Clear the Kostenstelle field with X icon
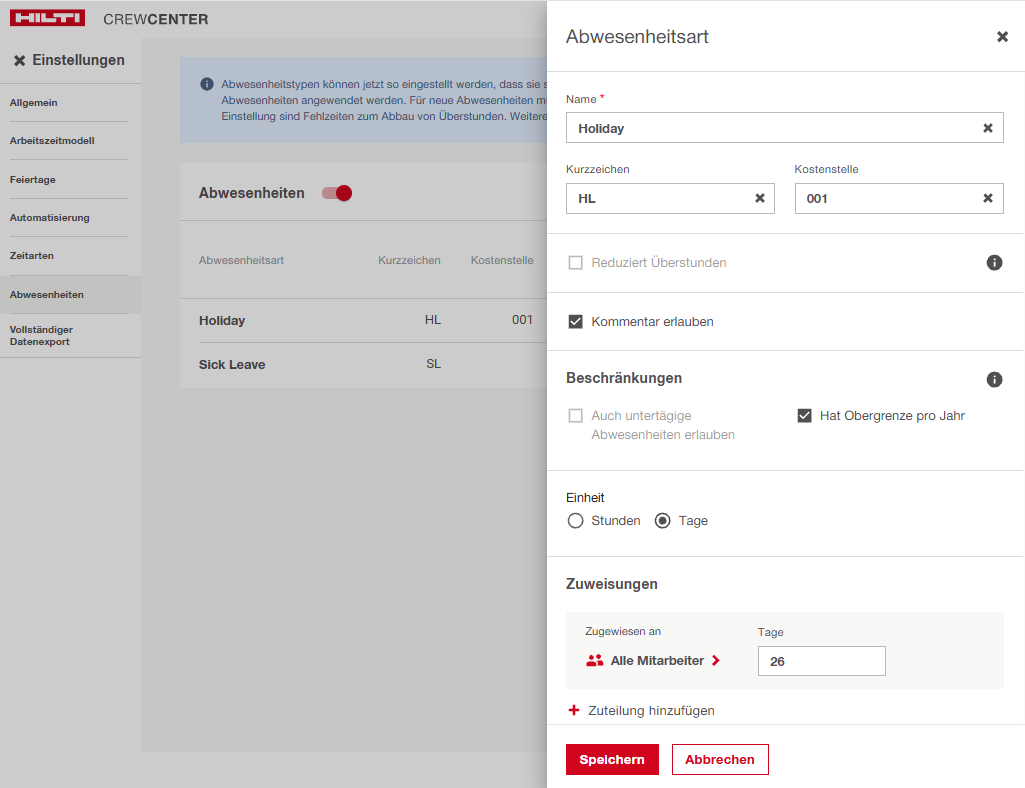This screenshot has height=788, width=1025. (x=987, y=198)
